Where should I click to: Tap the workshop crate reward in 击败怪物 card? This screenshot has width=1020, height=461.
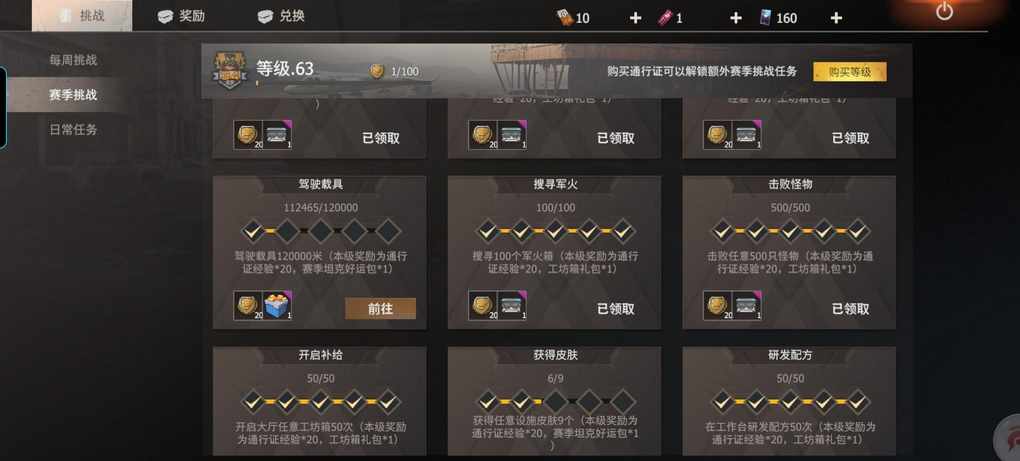point(747,306)
